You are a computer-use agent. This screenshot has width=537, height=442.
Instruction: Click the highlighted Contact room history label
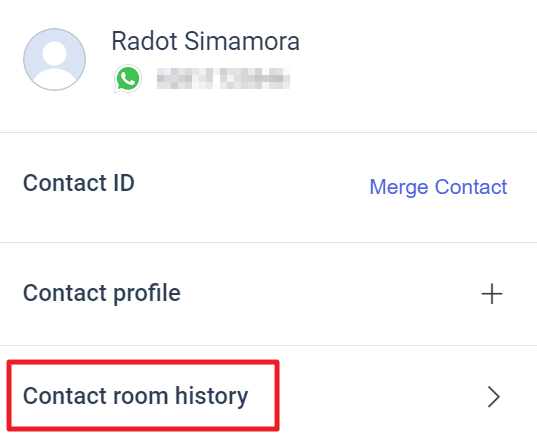[x=136, y=396]
